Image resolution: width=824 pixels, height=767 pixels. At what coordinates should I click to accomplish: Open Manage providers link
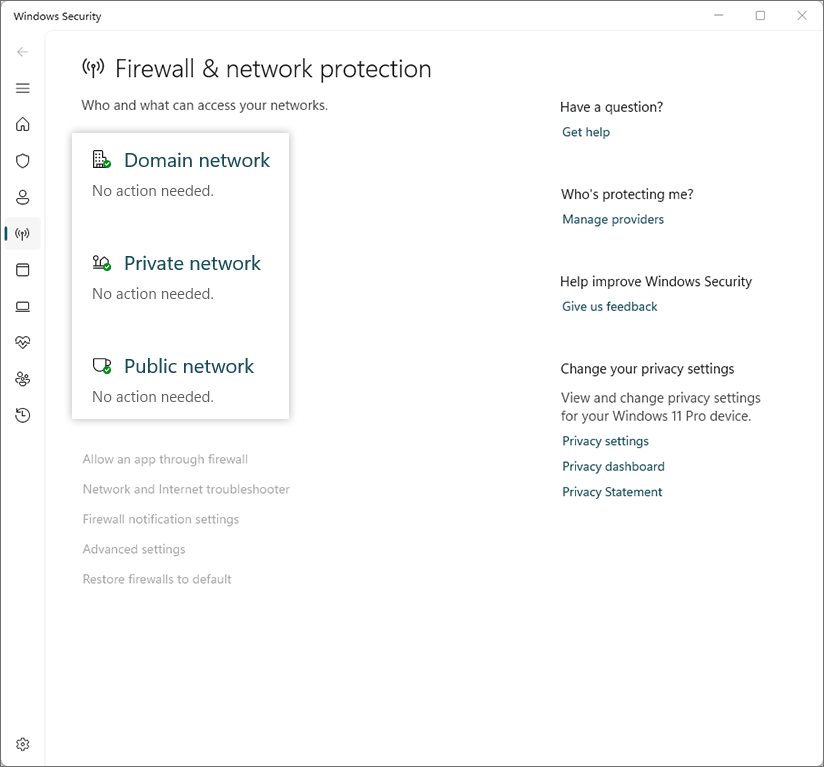[x=613, y=219]
